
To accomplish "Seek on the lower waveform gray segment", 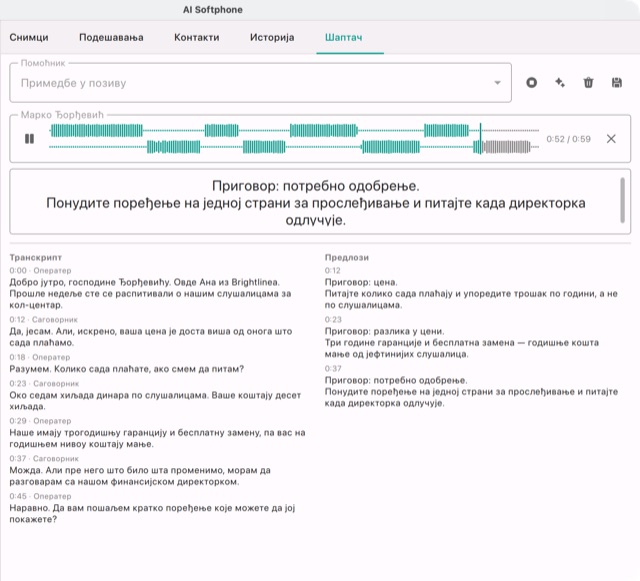I will tap(506, 147).
